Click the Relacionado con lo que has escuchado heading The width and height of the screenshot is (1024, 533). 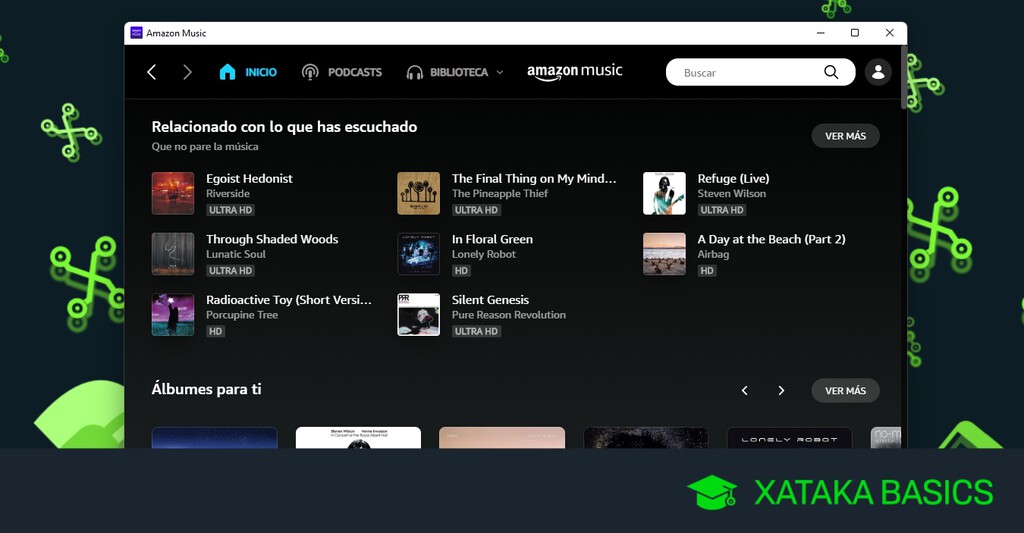284,127
